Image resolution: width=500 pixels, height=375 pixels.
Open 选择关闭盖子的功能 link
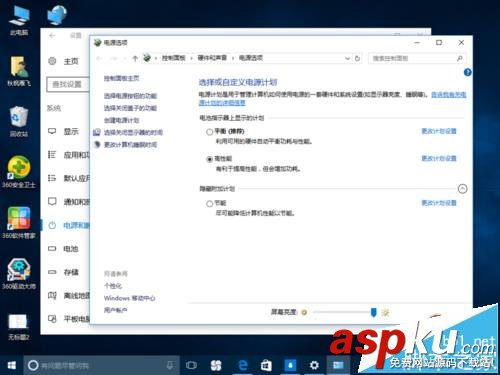tap(130, 108)
